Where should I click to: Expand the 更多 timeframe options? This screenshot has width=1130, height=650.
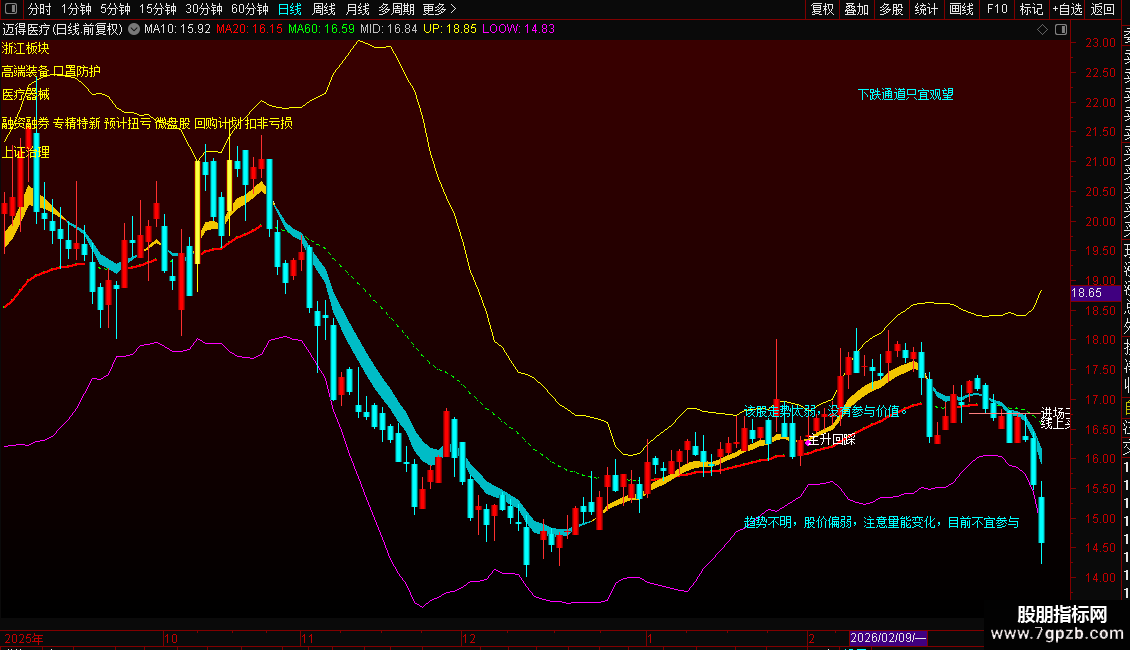(x=440, y=9)
